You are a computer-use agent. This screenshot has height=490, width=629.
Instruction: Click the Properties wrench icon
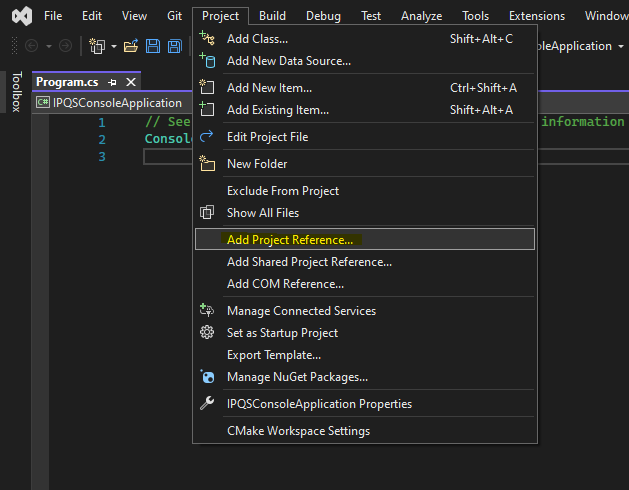coord(207,403)
